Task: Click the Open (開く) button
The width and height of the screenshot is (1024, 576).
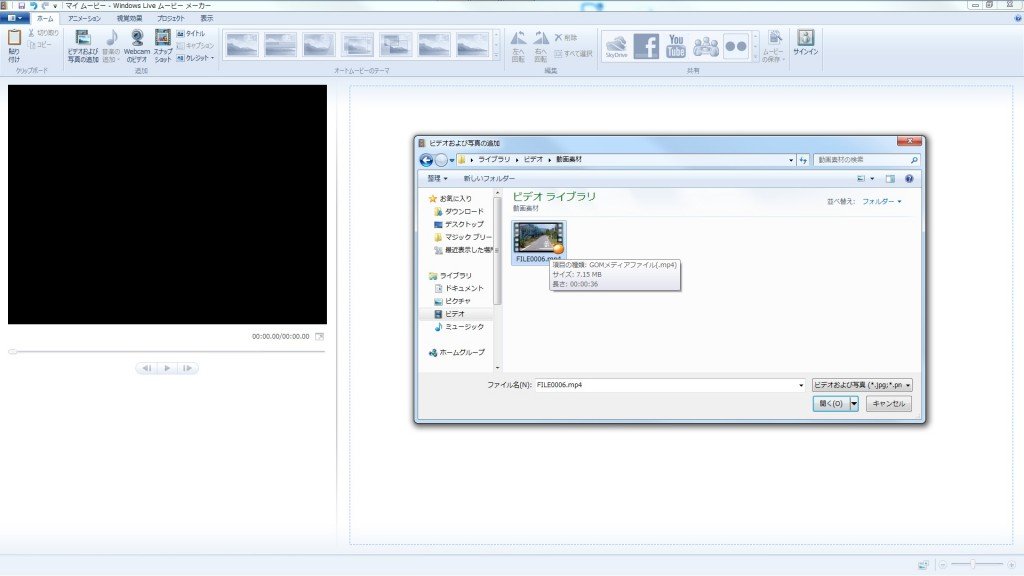Action: [x=831, y=404]
